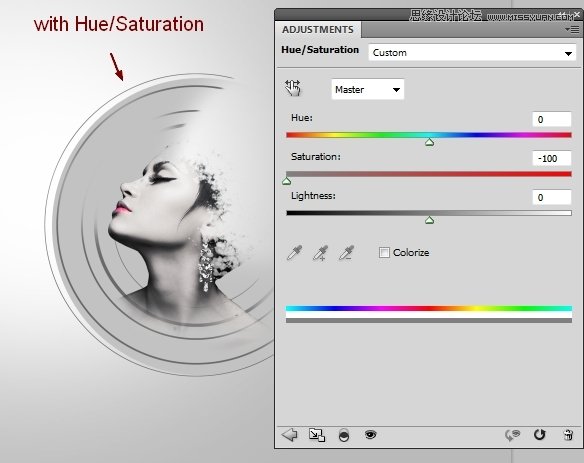
Task: Focus the Saturation value field showing -100
Action: 552,158
